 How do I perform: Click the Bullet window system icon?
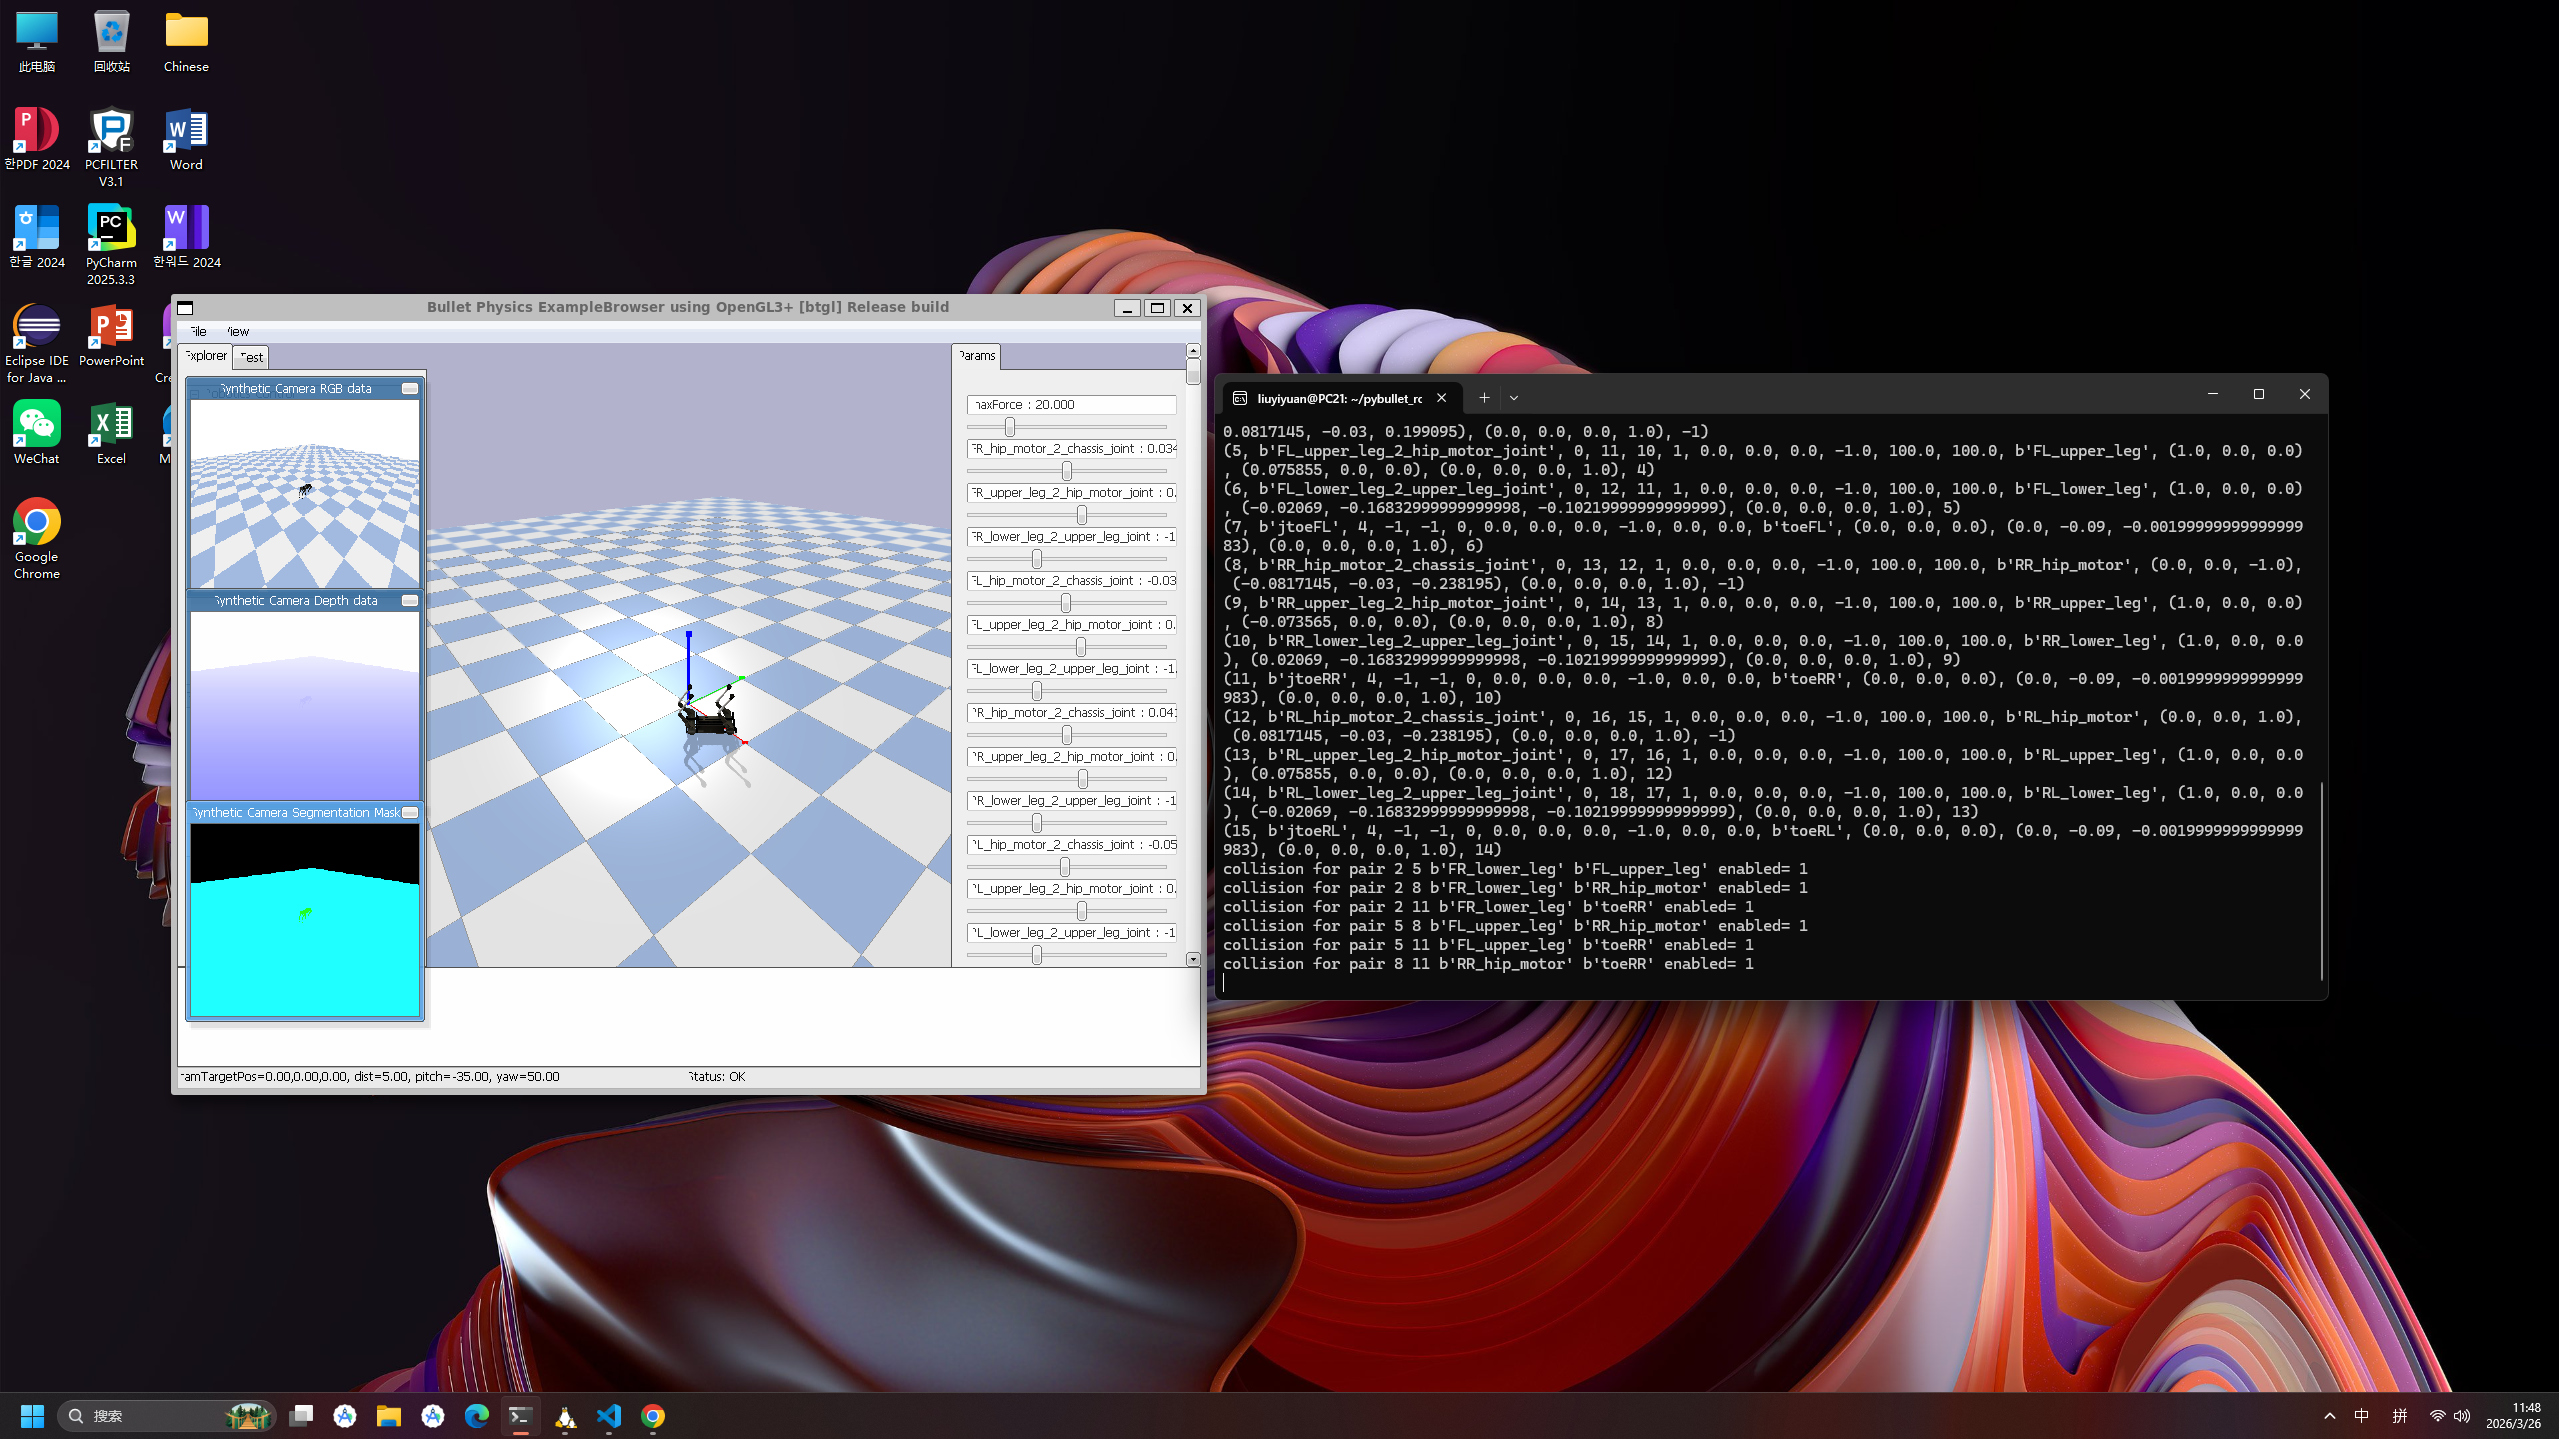pos(185,308)
